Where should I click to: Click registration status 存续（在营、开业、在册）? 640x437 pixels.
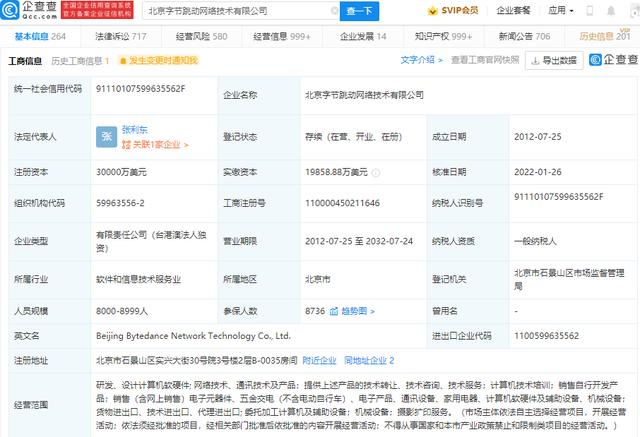click(x=354, y=137)
